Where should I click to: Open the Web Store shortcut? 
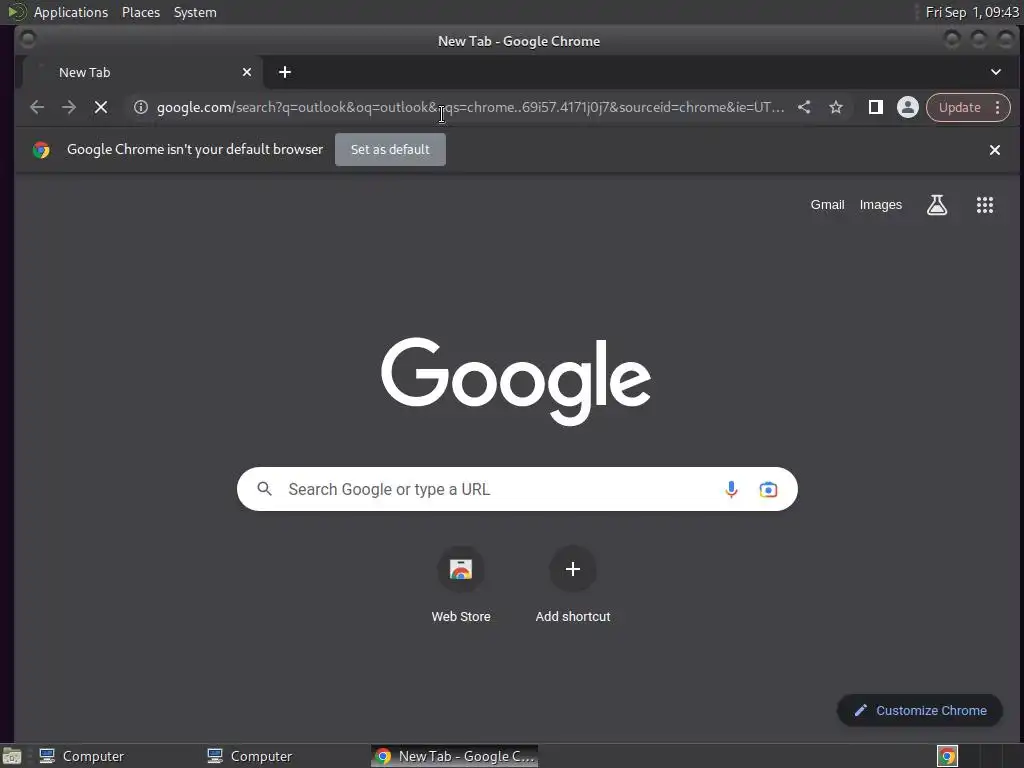[461, 584]
